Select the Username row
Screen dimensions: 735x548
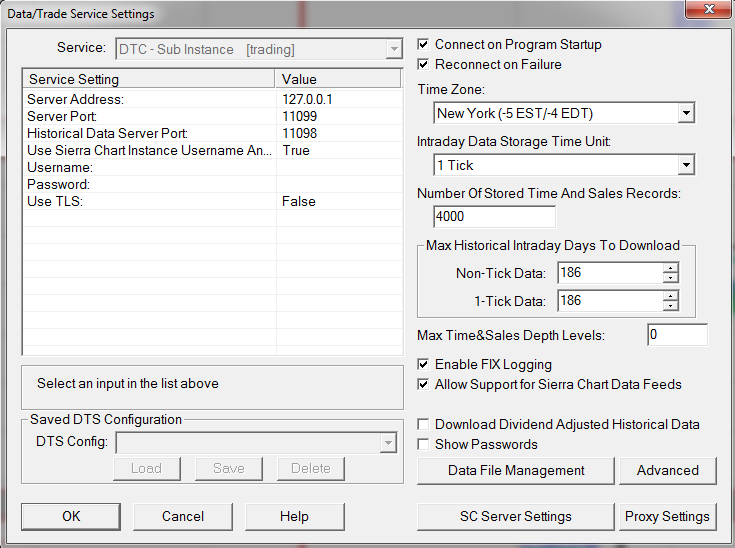click(x=213, y=167)
